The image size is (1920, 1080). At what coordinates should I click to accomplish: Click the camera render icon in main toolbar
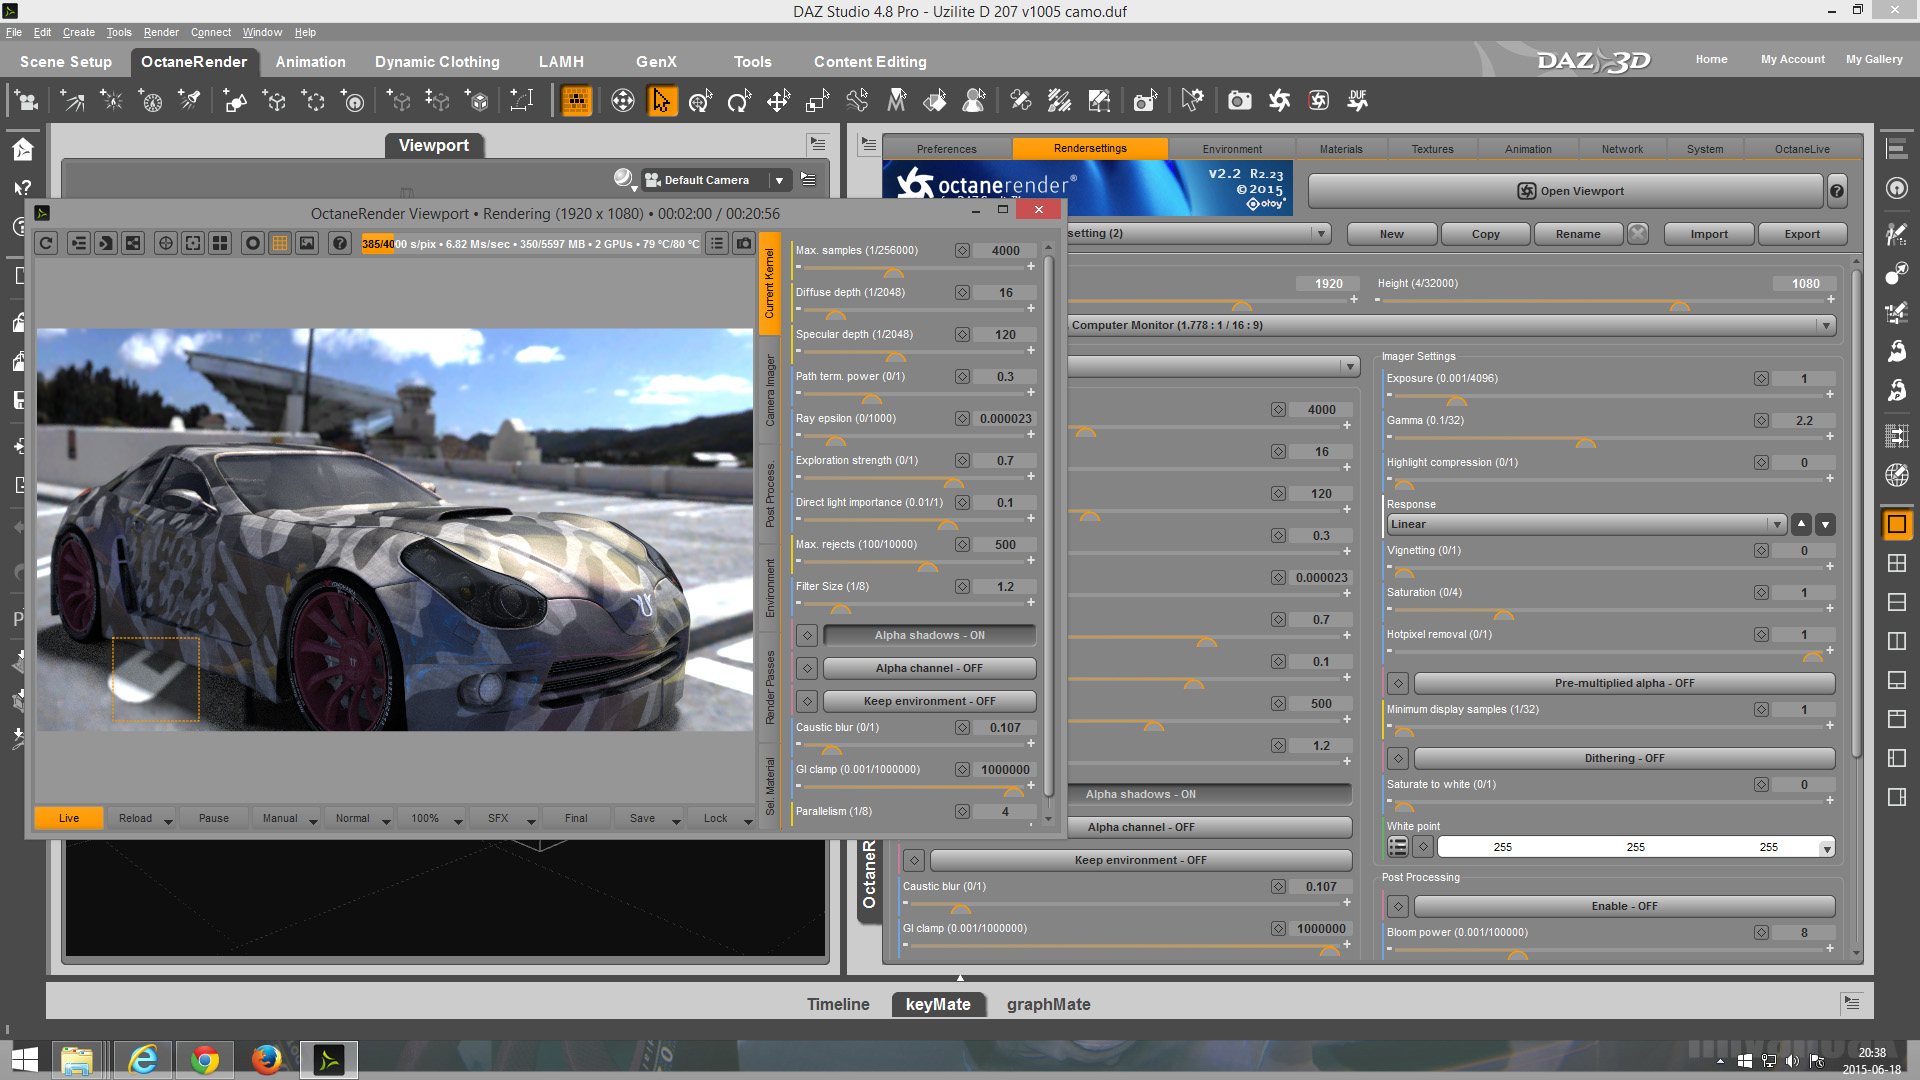coord(1239,101)
